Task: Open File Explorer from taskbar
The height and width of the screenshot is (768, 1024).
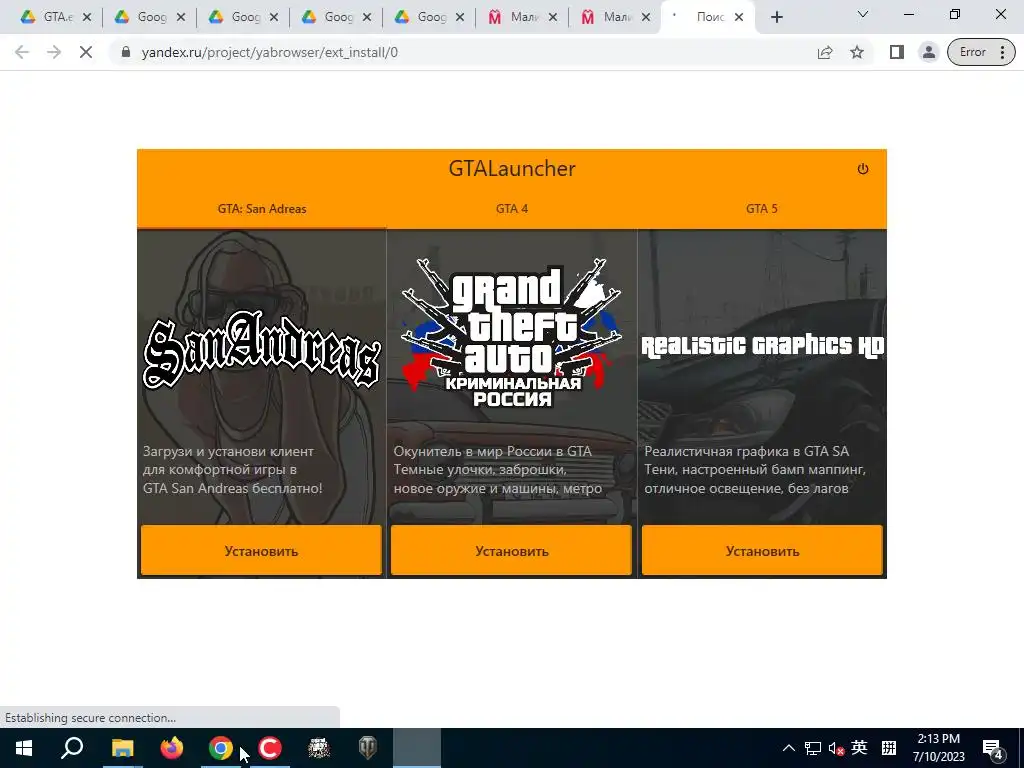Action: (122, 748)
